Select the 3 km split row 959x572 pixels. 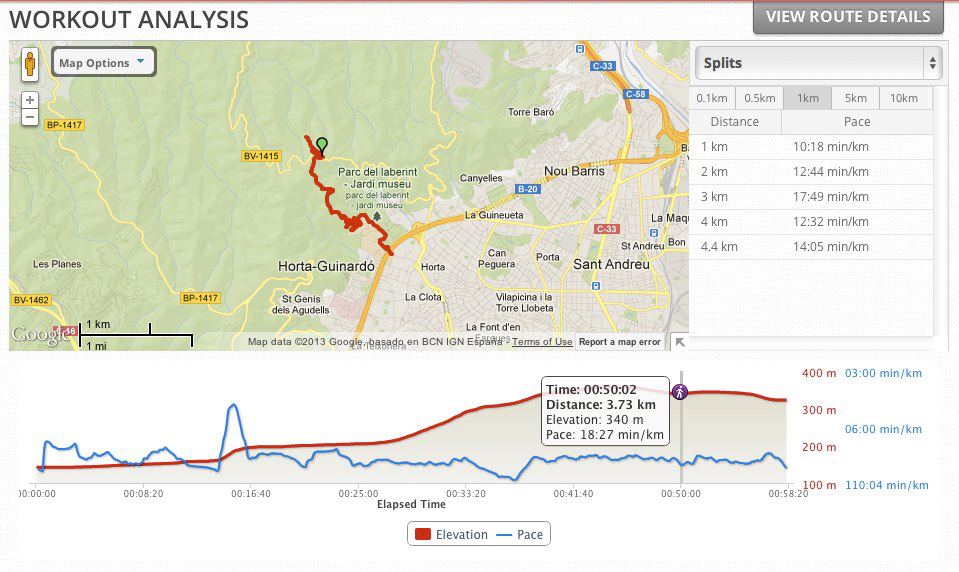point(811,197)
